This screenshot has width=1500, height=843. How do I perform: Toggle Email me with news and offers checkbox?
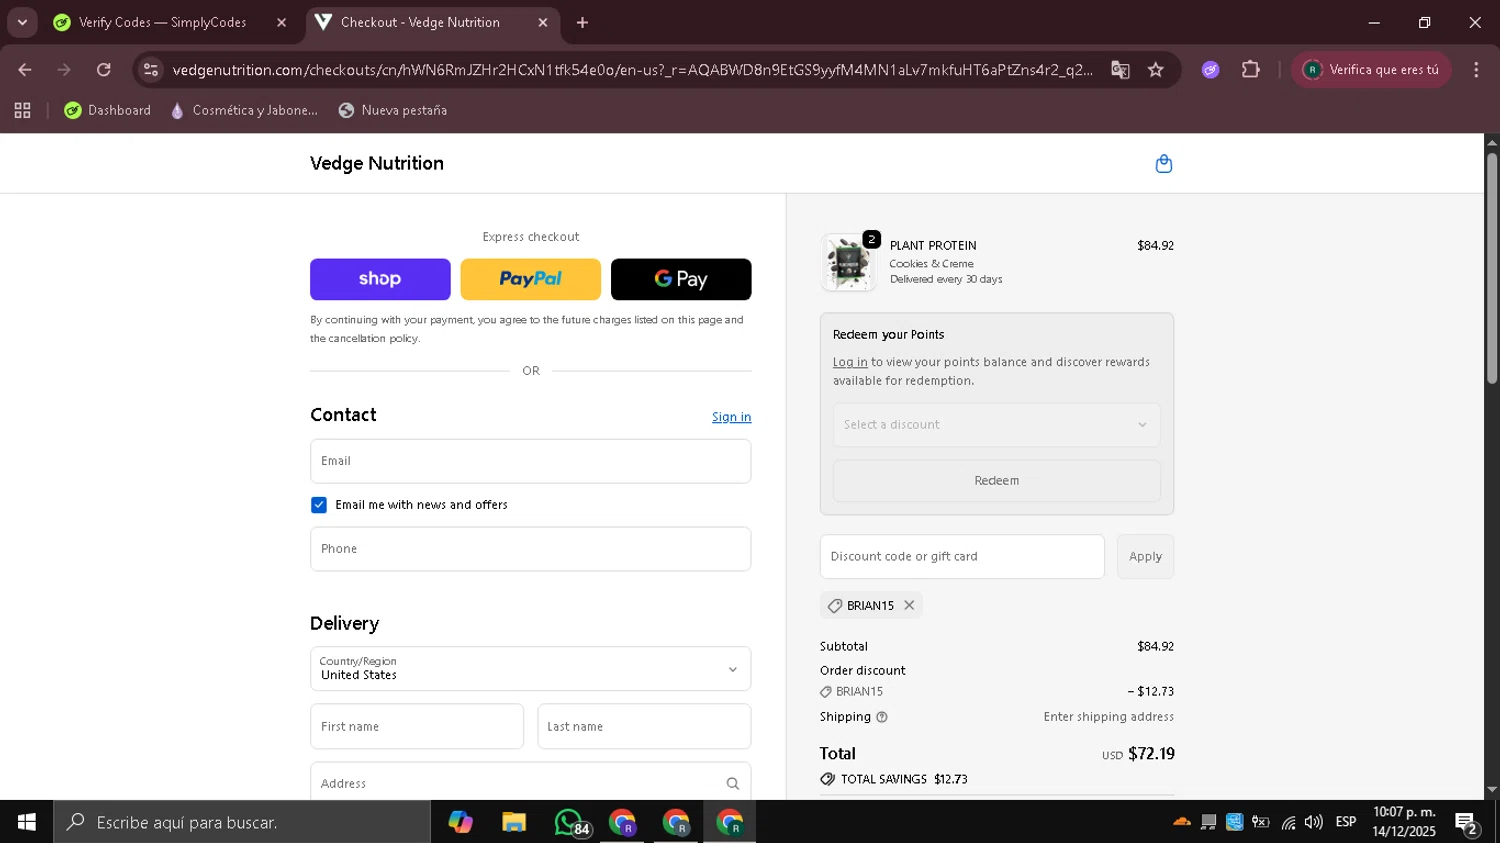click(319, 505)
